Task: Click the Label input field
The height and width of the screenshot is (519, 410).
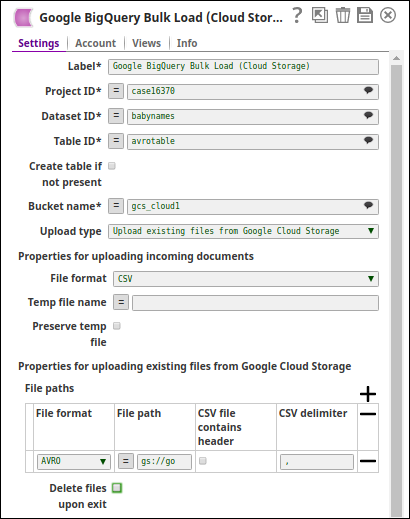Action: tap(243, 67)
